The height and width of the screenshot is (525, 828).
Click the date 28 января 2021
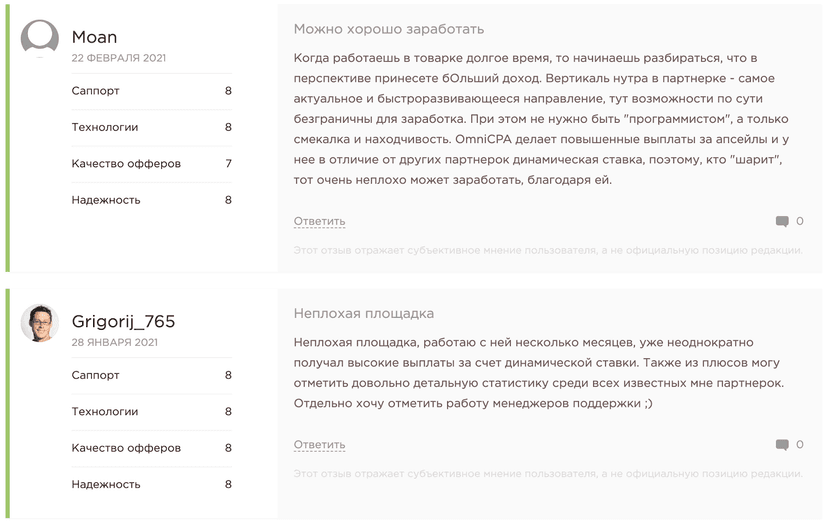tap(115, 342)
